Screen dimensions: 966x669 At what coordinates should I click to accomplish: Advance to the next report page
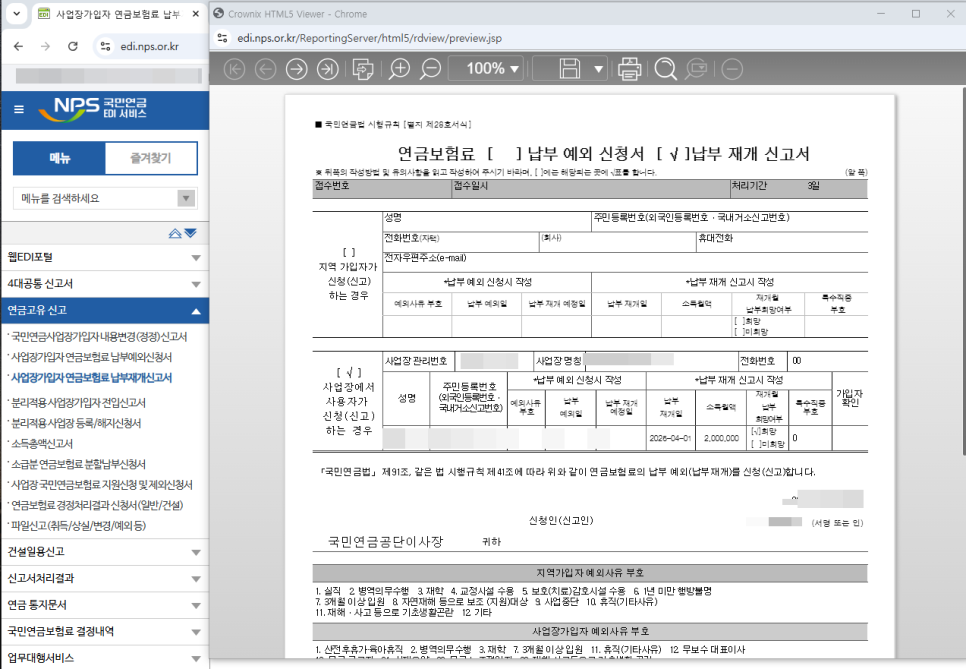[297, 69]
